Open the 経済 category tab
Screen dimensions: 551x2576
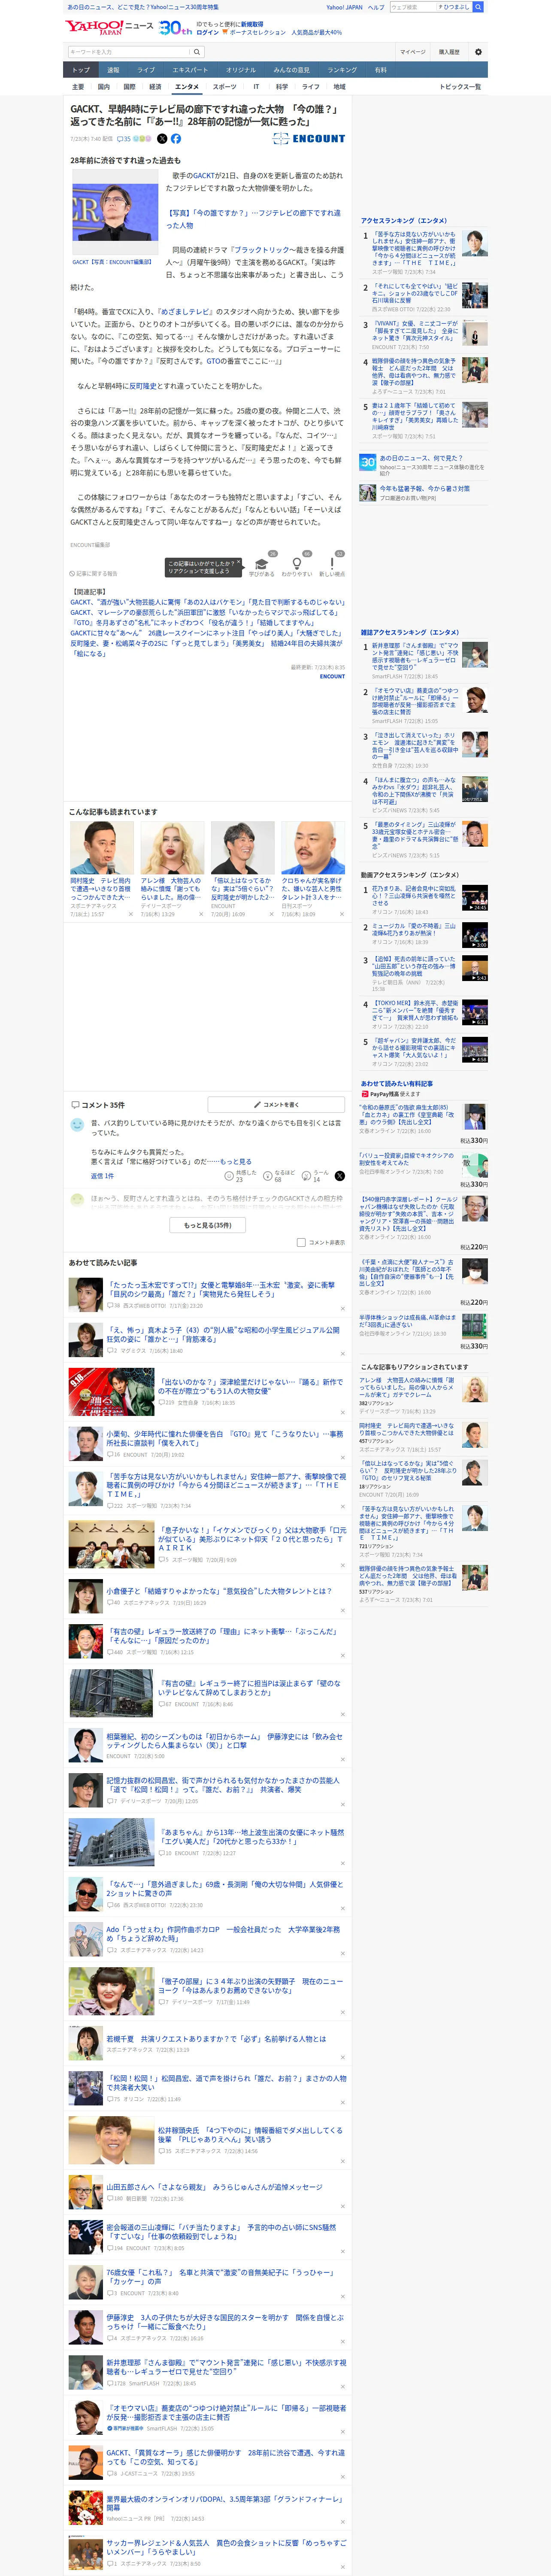(155, 87)
